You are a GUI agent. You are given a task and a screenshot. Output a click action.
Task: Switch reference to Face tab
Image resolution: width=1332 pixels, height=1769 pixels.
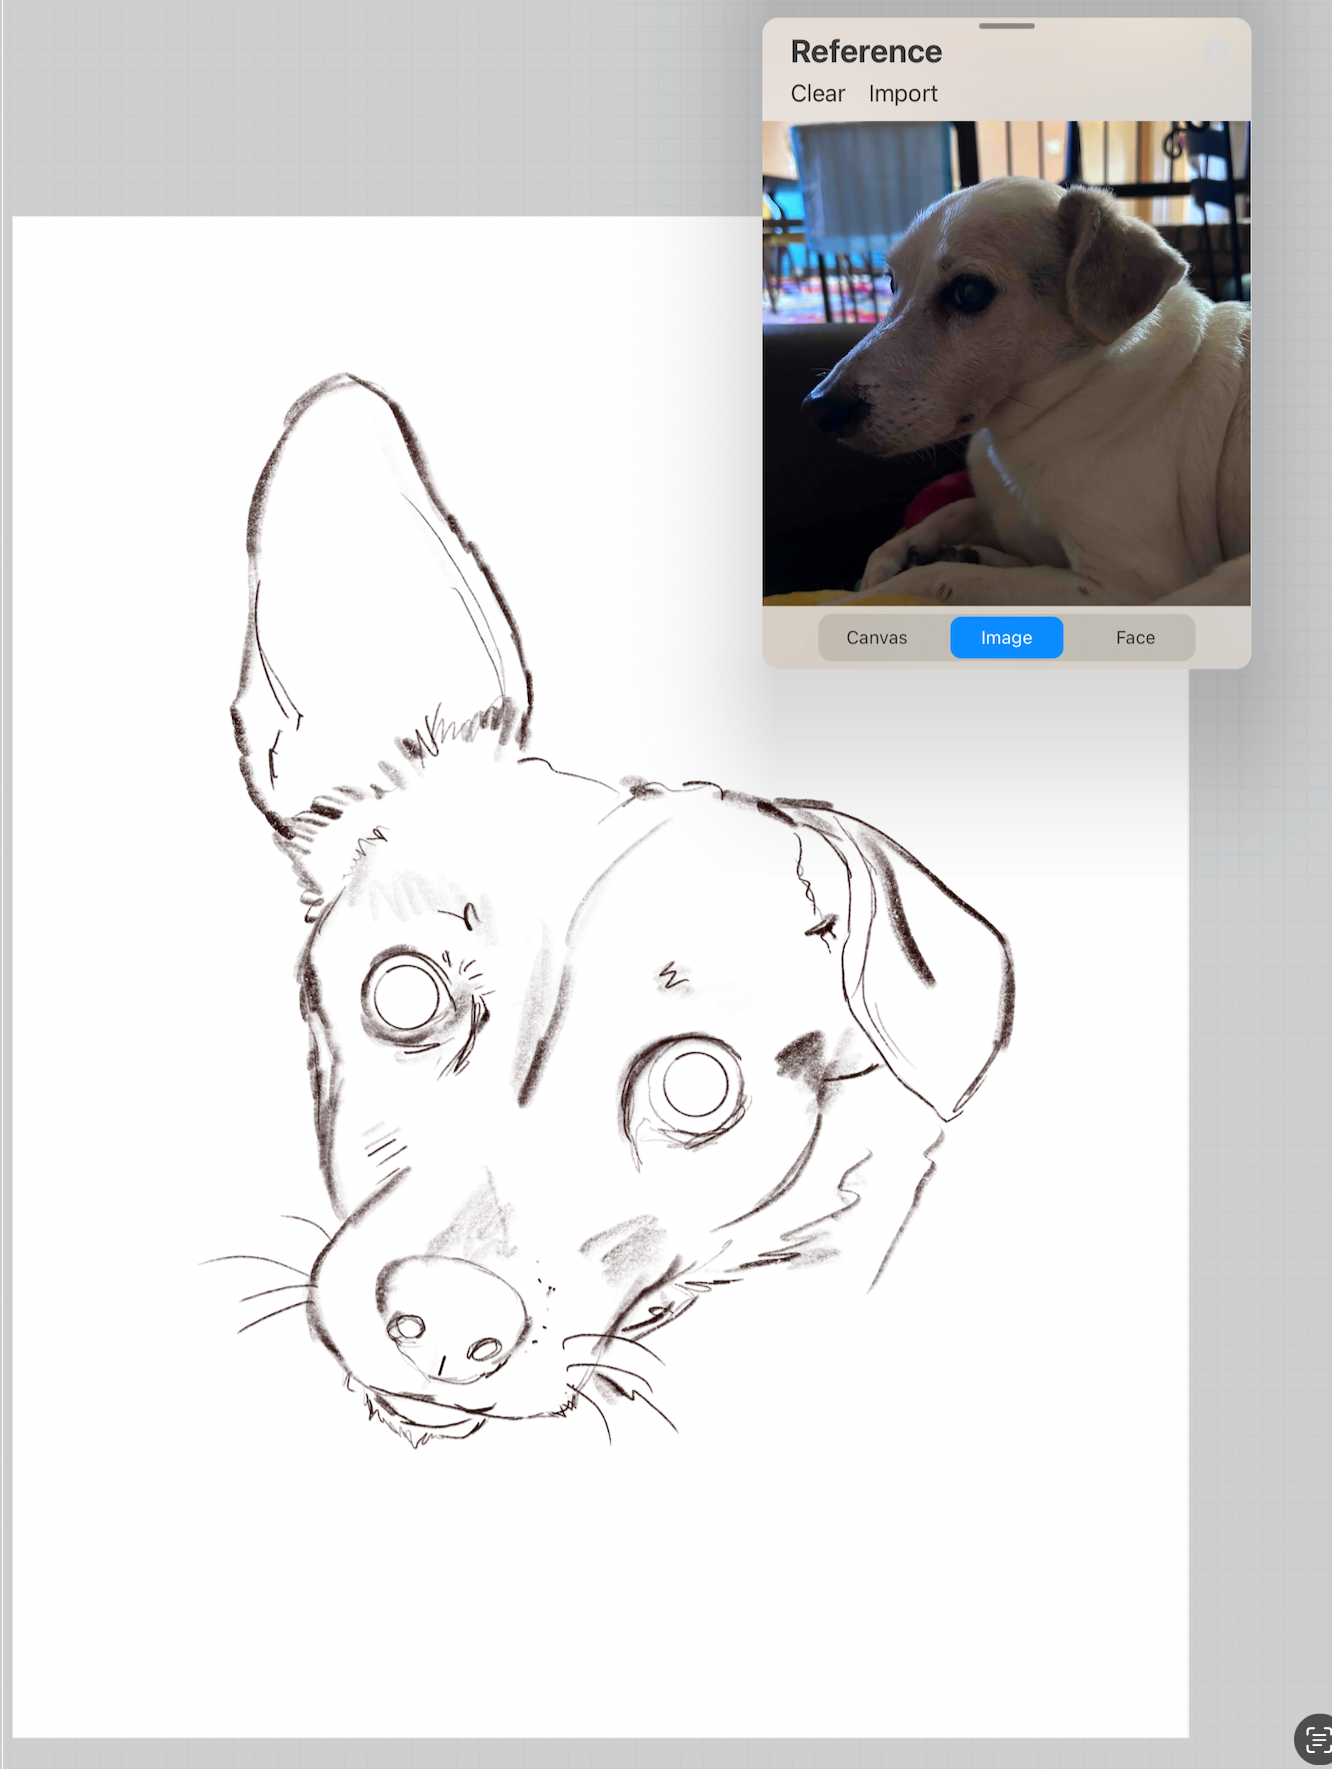pyautogui.click(x=1135, y=638)
